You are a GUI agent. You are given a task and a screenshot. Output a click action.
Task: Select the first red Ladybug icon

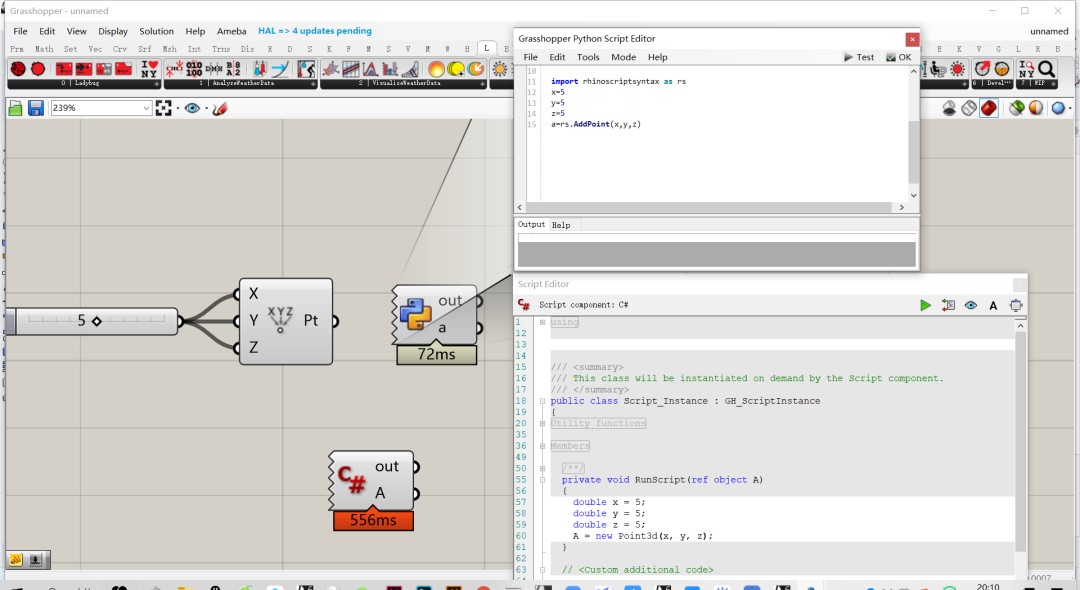pyautogui.click(x=18, y=69)
